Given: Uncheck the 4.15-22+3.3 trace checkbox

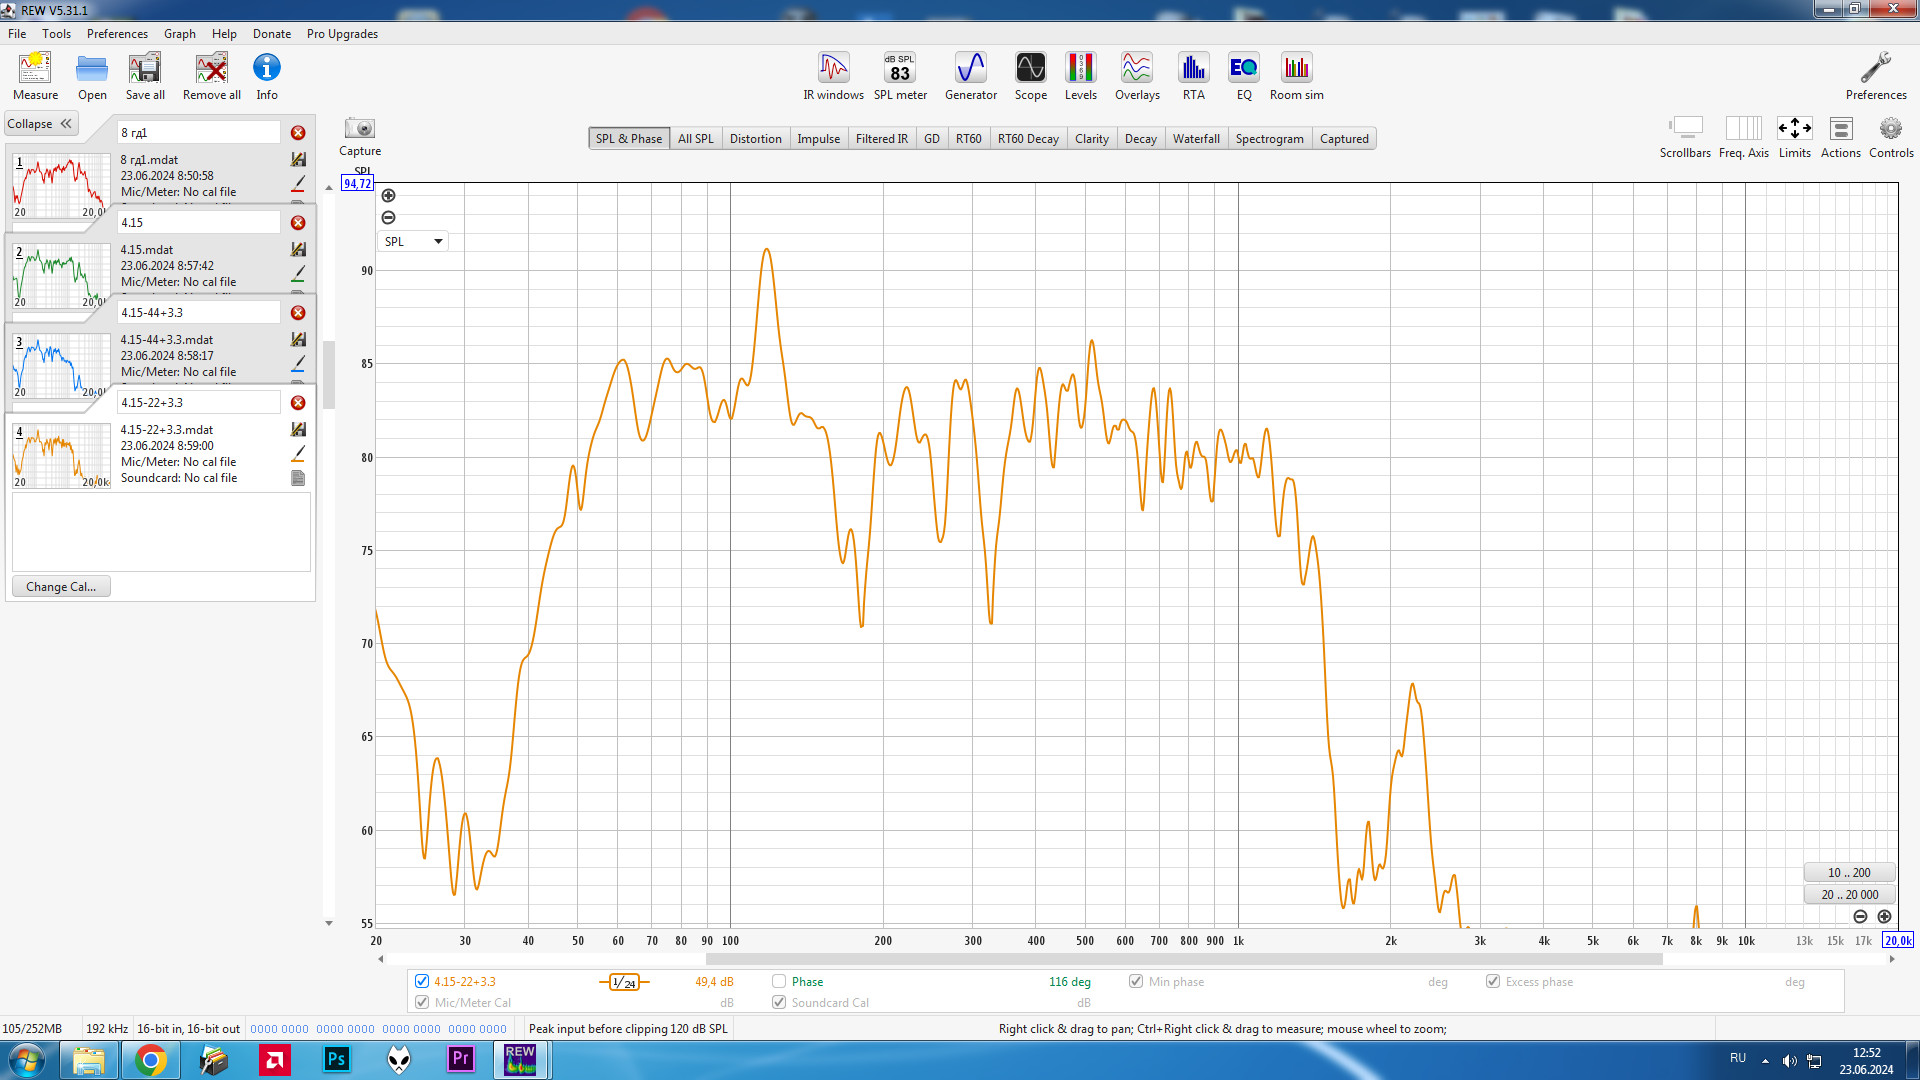Looking at the screenshot, I should pyautogui.click(x=422, y=981).
